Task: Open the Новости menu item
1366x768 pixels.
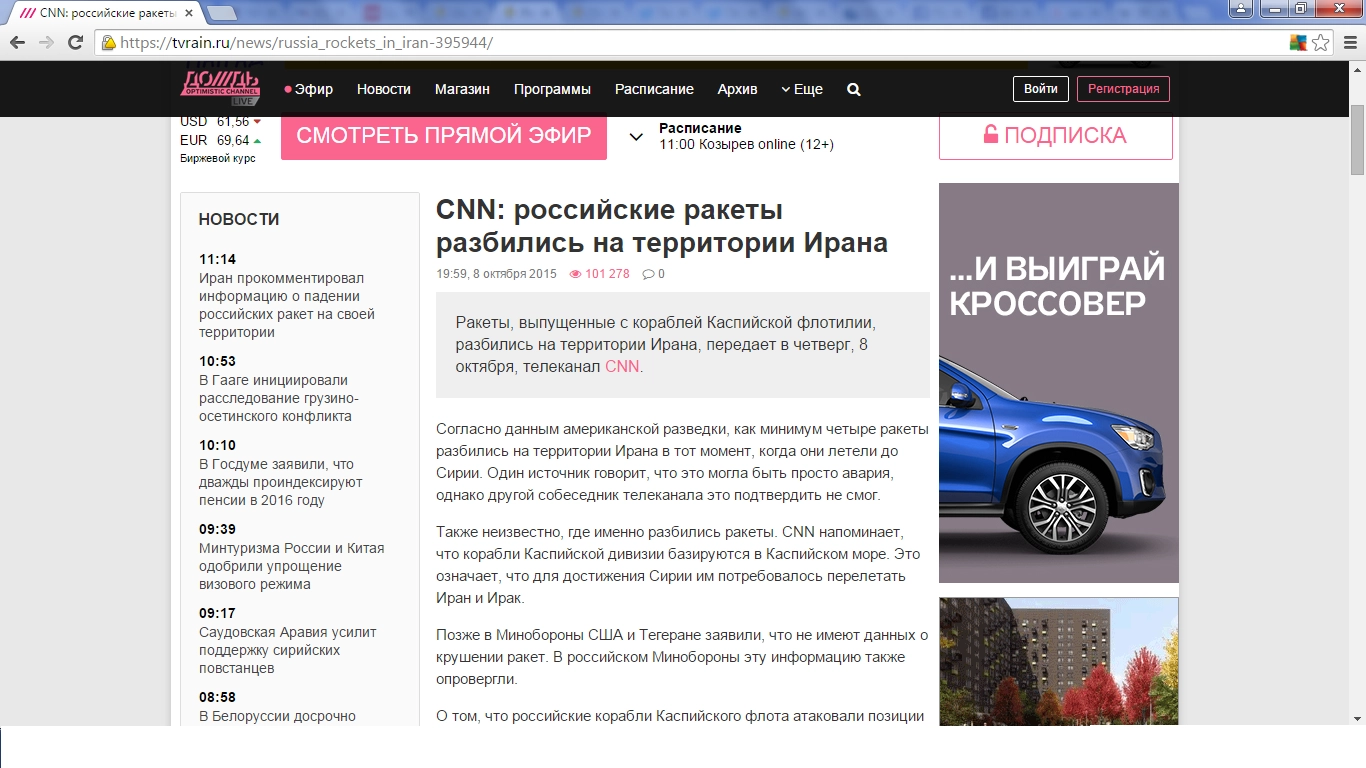Action: pyautogui.click(x=383, y=89)
